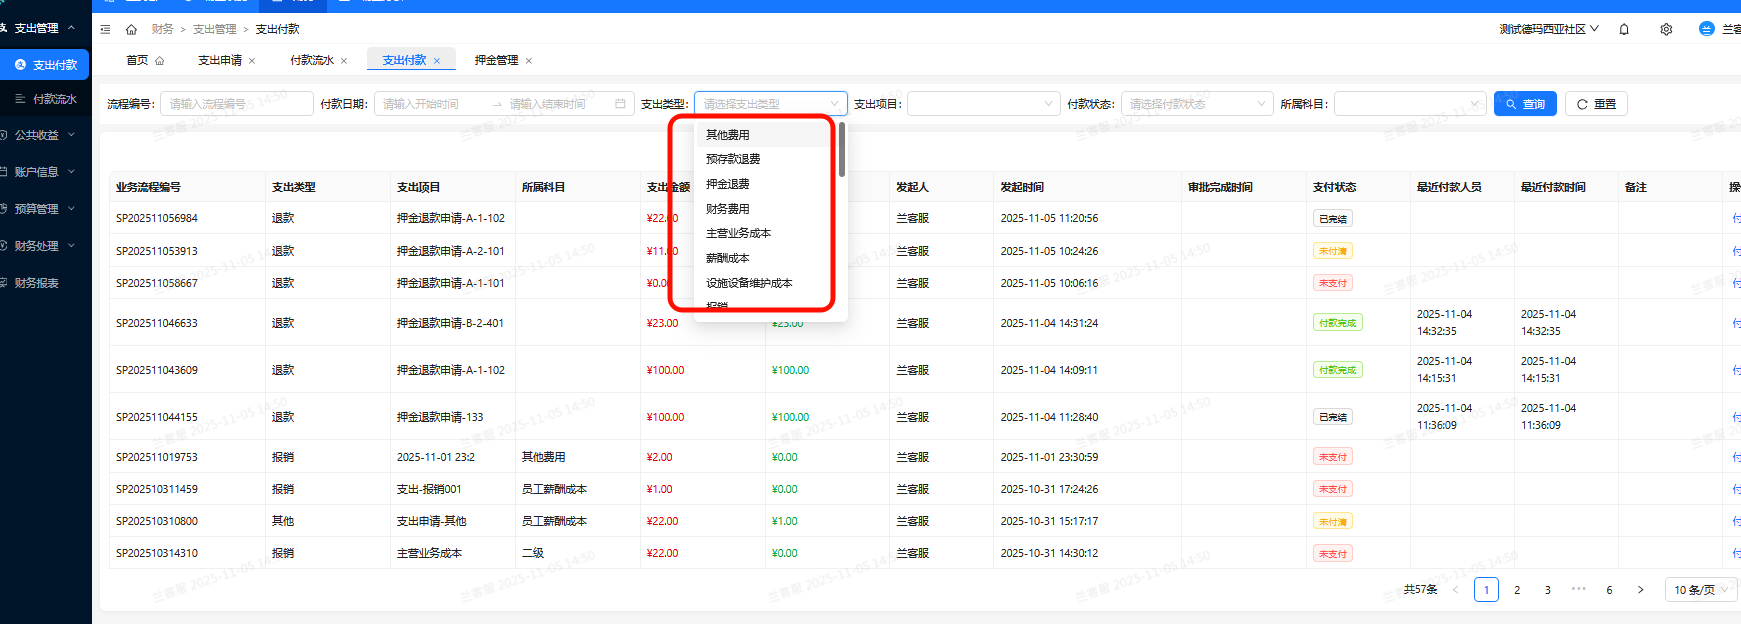Viewport: 1741px width, 624px height.
Task: Expand the 测试德玛西亚社区 community selector
Action: (x=1548, y=29)
